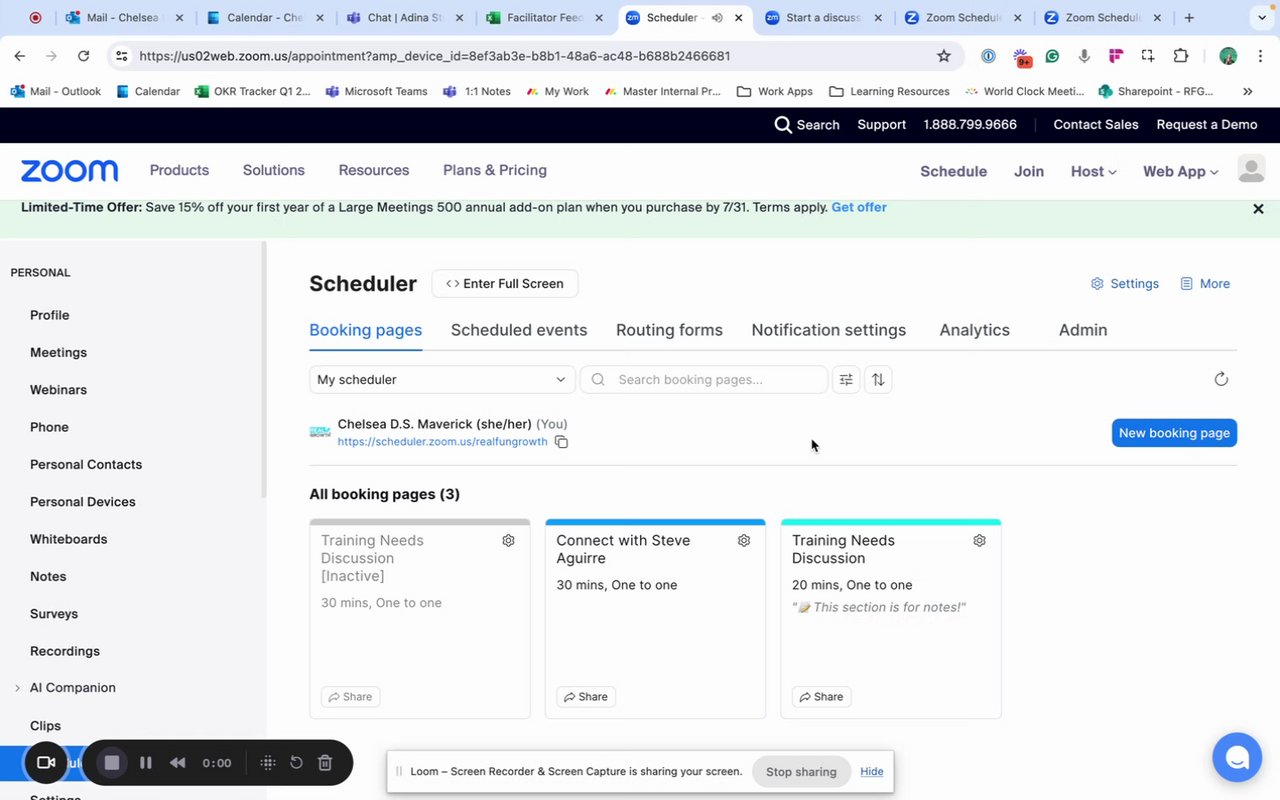Delete the Loom recording
Viewport: 1280px width, 800px height.
coord(325,763)
